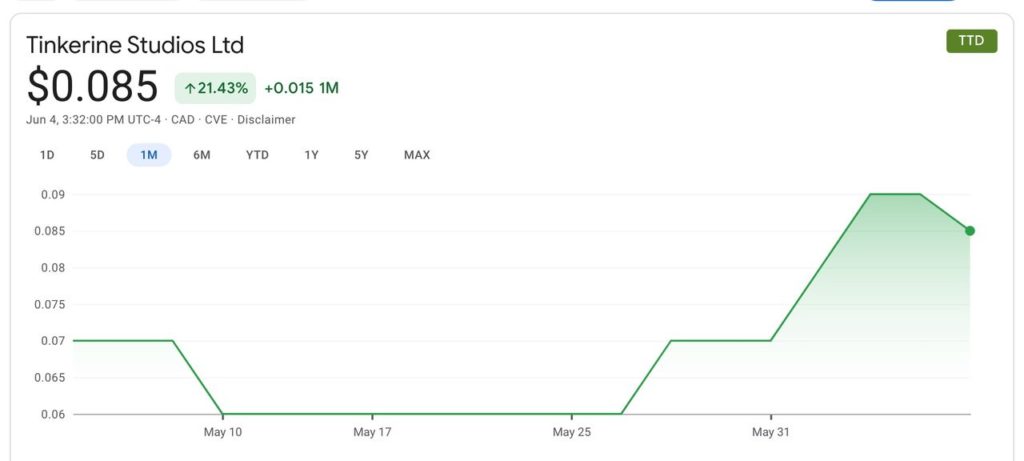
Task: Click the $0.085 current price
Action: point(92,87)
